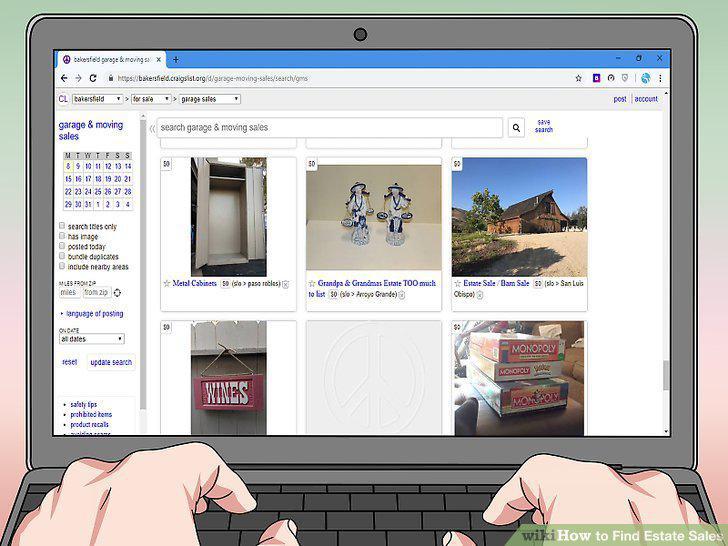Click the from zip input field
Image resolution: width=728 pixels, height=546 pixels.
pyautogui.click(x=97, y=292)
